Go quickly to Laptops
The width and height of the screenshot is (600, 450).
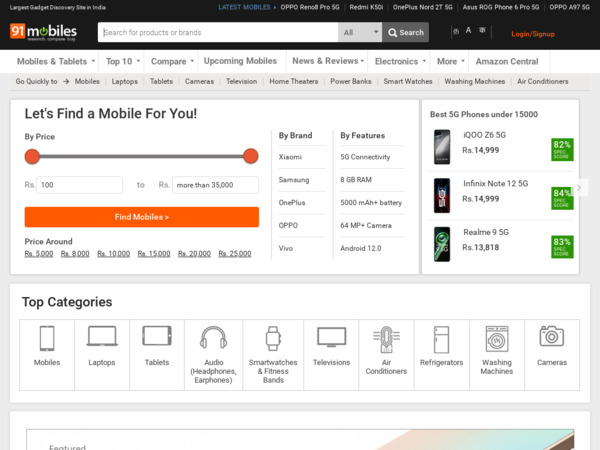[124, 82]
